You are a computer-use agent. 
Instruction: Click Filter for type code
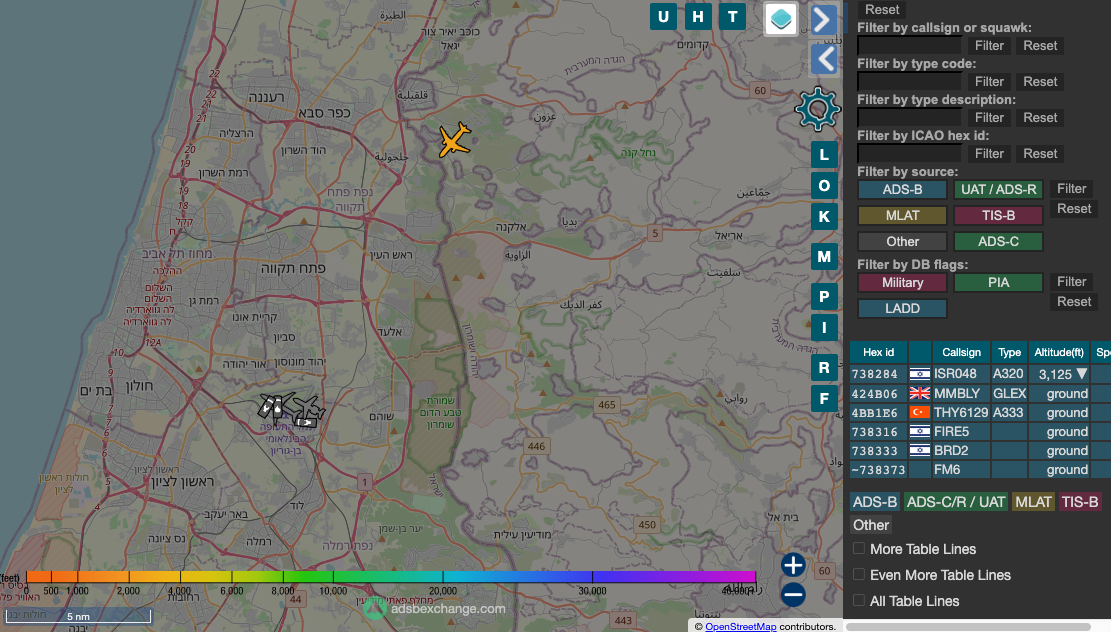[x=989, y=81]
